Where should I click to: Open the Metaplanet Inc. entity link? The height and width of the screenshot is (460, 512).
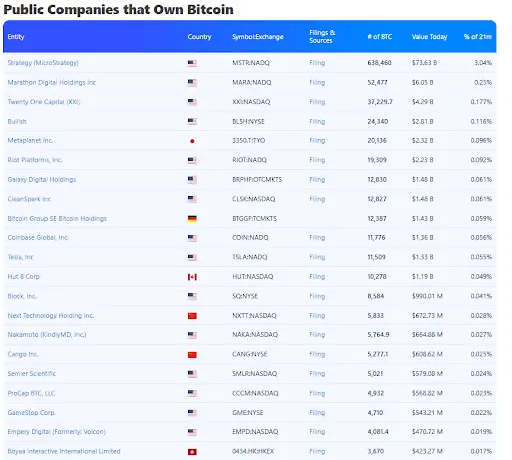click(30, 140)
